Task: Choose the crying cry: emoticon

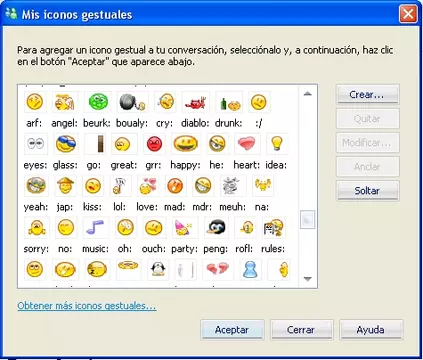Action: tap(165, 102)
